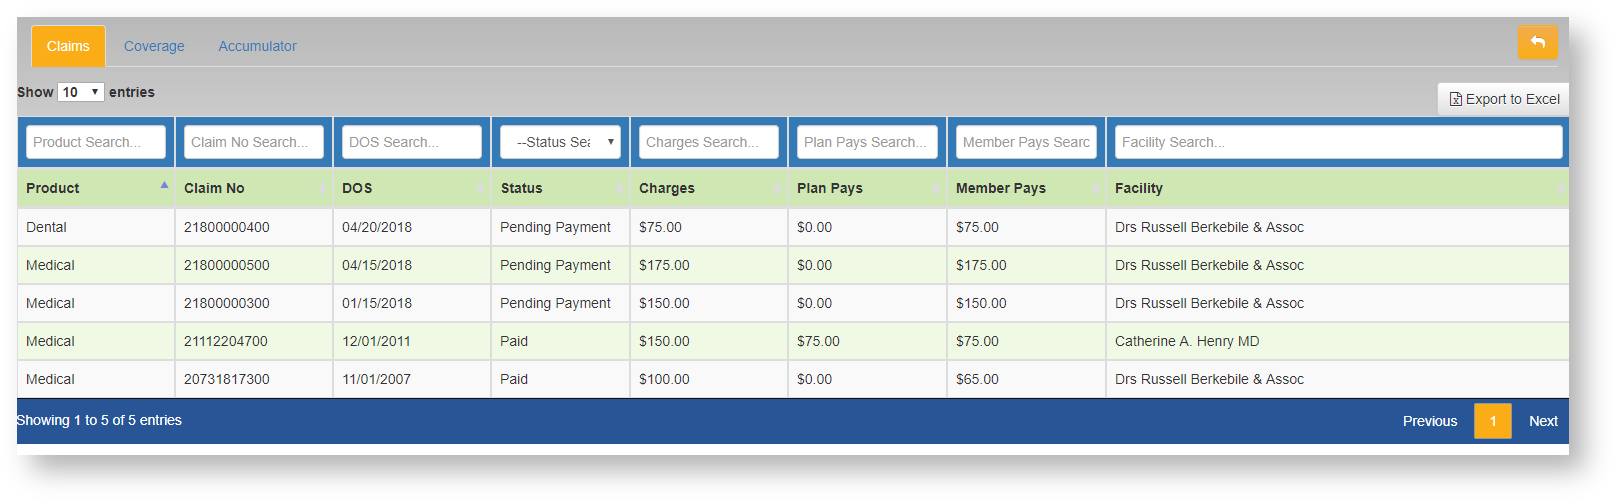The width and height of the screenshot is (1617, 503).
Task: Select claim number 21800000300
Action: click(x=227, y=303)
